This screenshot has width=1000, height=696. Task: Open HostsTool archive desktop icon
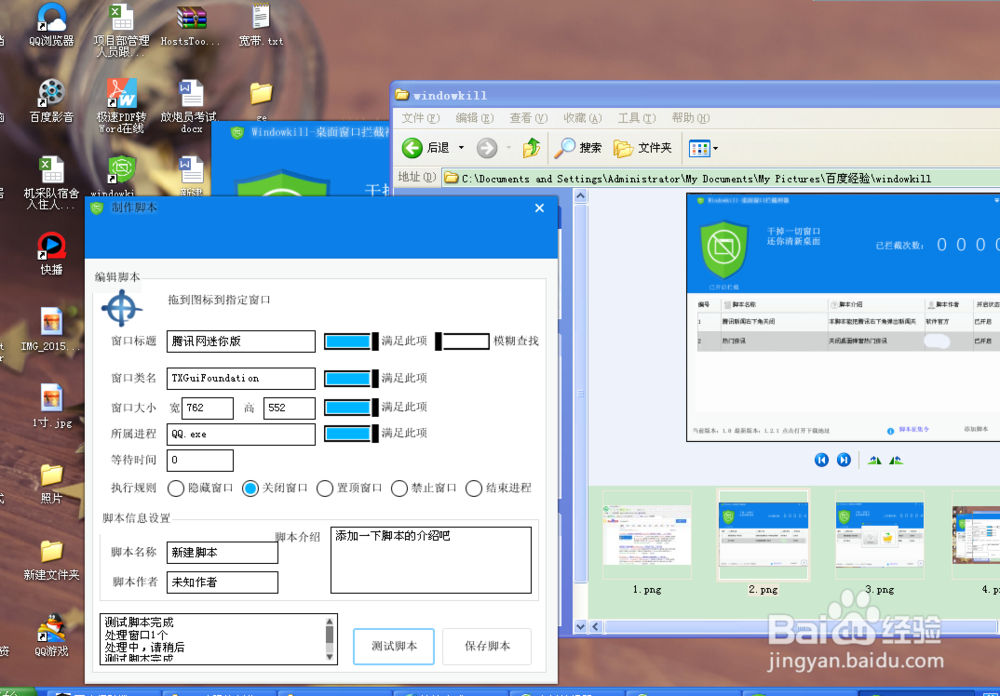(191, 25)
